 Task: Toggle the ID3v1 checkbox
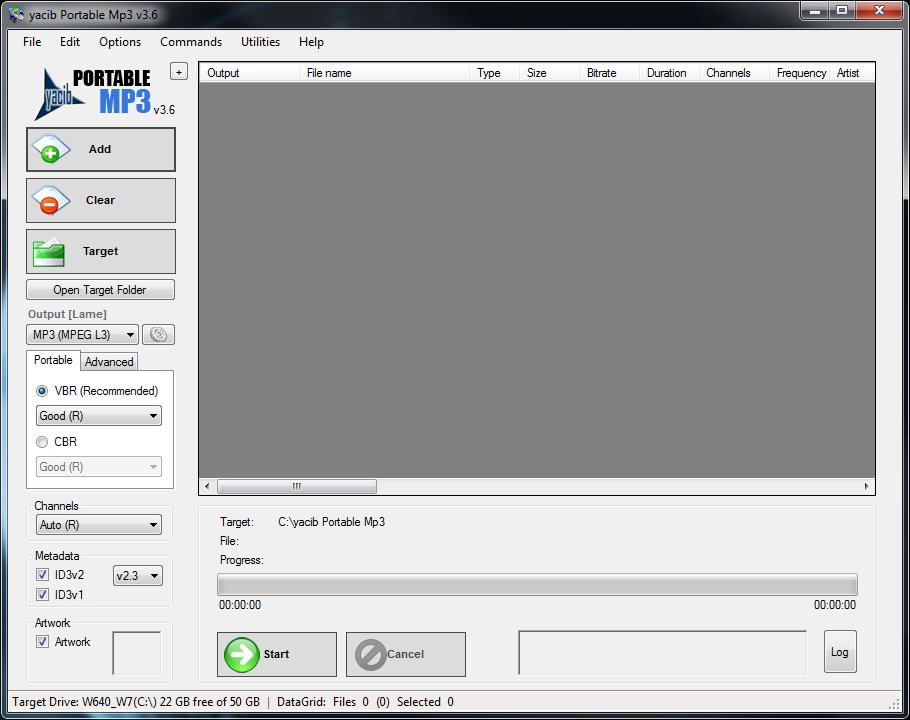(42, 595)
